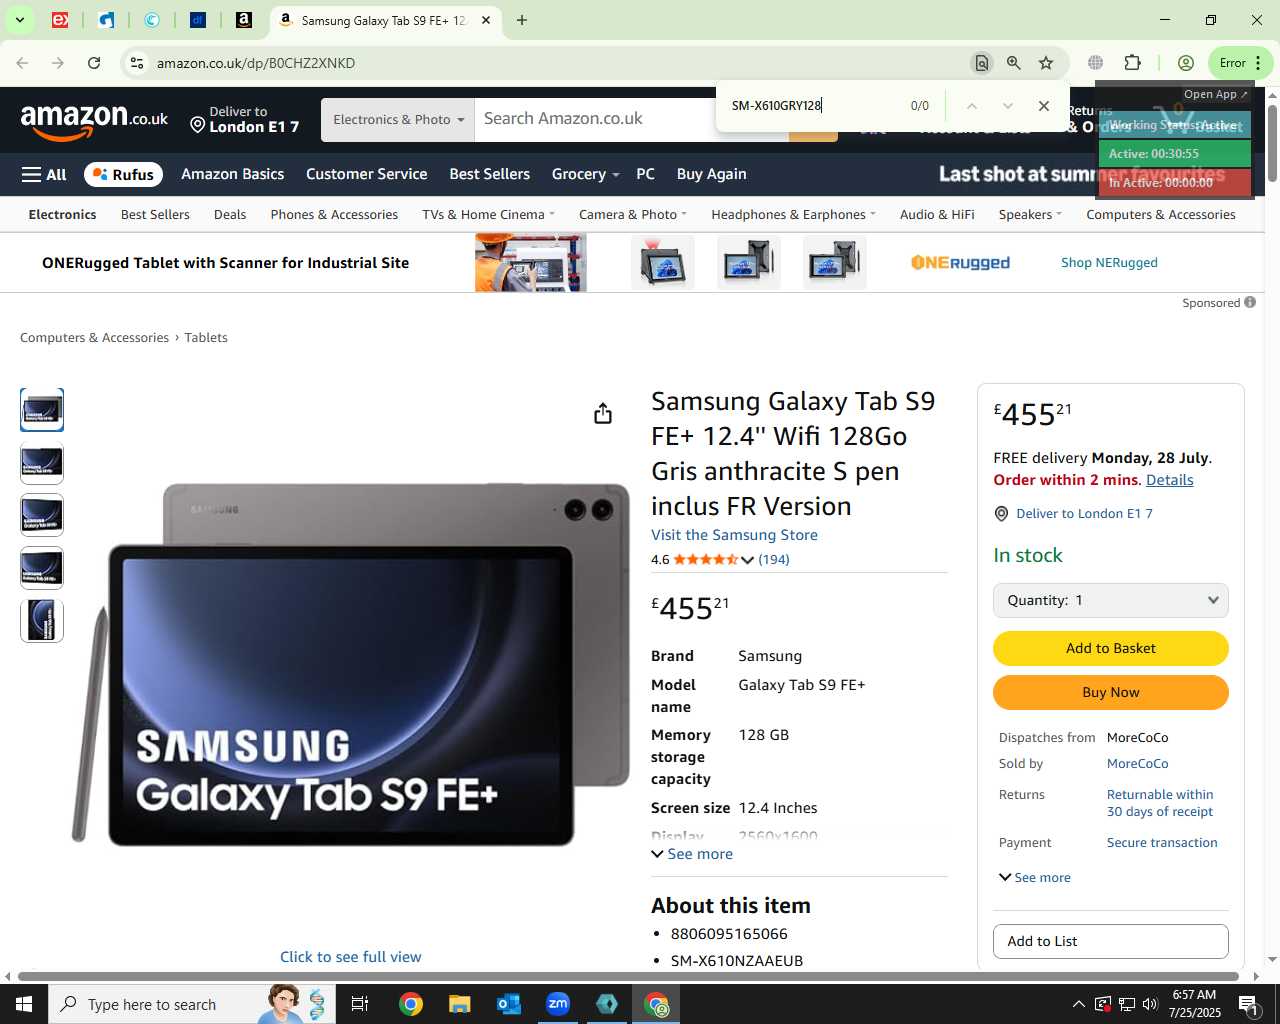The width and height of the screenshot is (1280, 1024).
Task: Open Windows Start menu
Action: coord(24,1004)
